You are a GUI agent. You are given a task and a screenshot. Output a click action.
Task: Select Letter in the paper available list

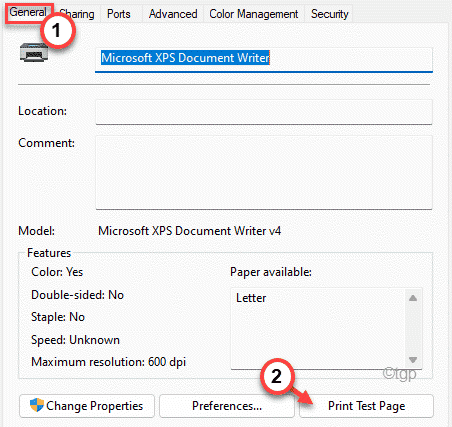pos(251,298)
